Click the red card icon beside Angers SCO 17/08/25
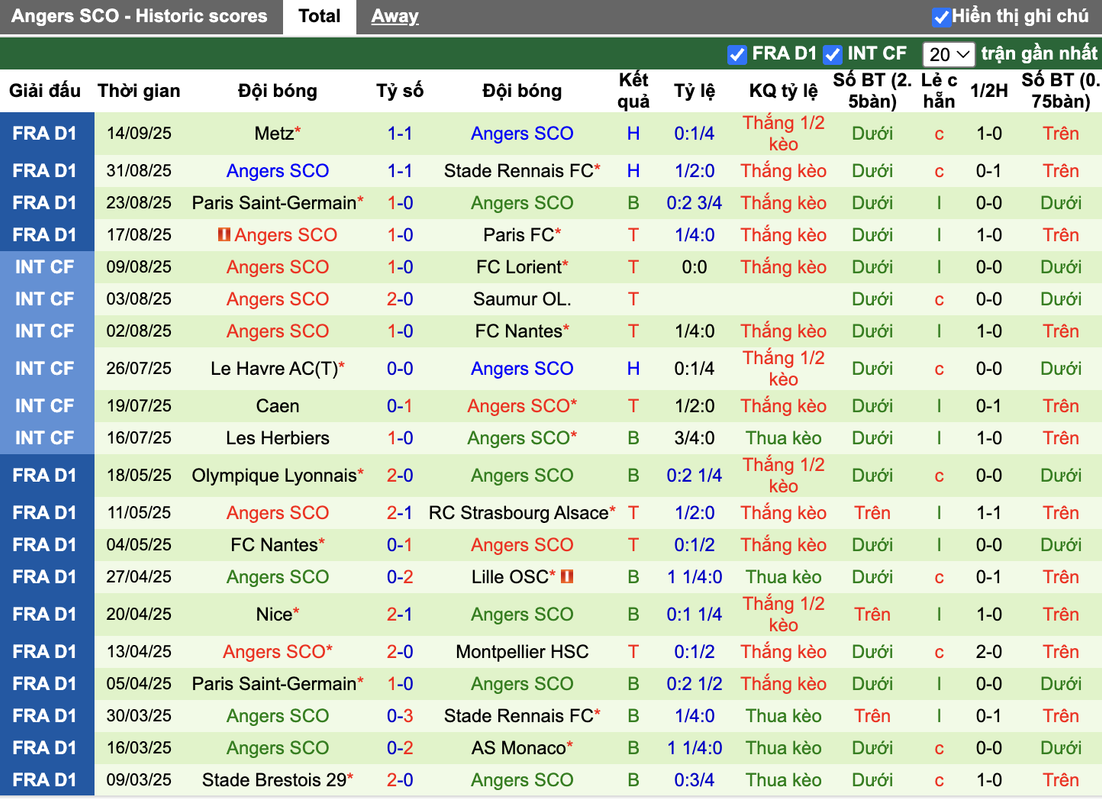Image resolution: width=1102 pixels, height=800 pixels. [x=224, y=234]
